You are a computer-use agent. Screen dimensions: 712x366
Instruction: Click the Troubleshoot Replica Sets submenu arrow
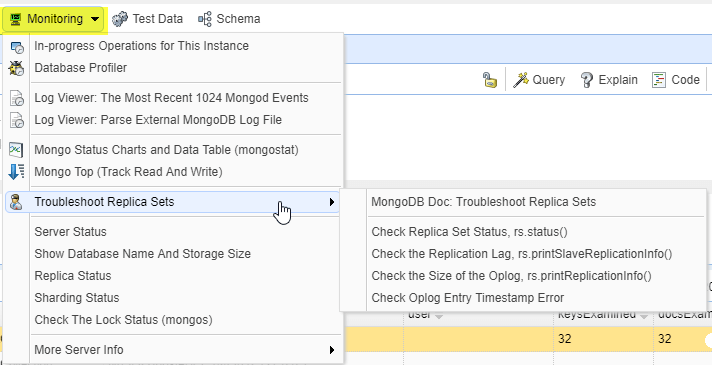[x=332, y=202]
